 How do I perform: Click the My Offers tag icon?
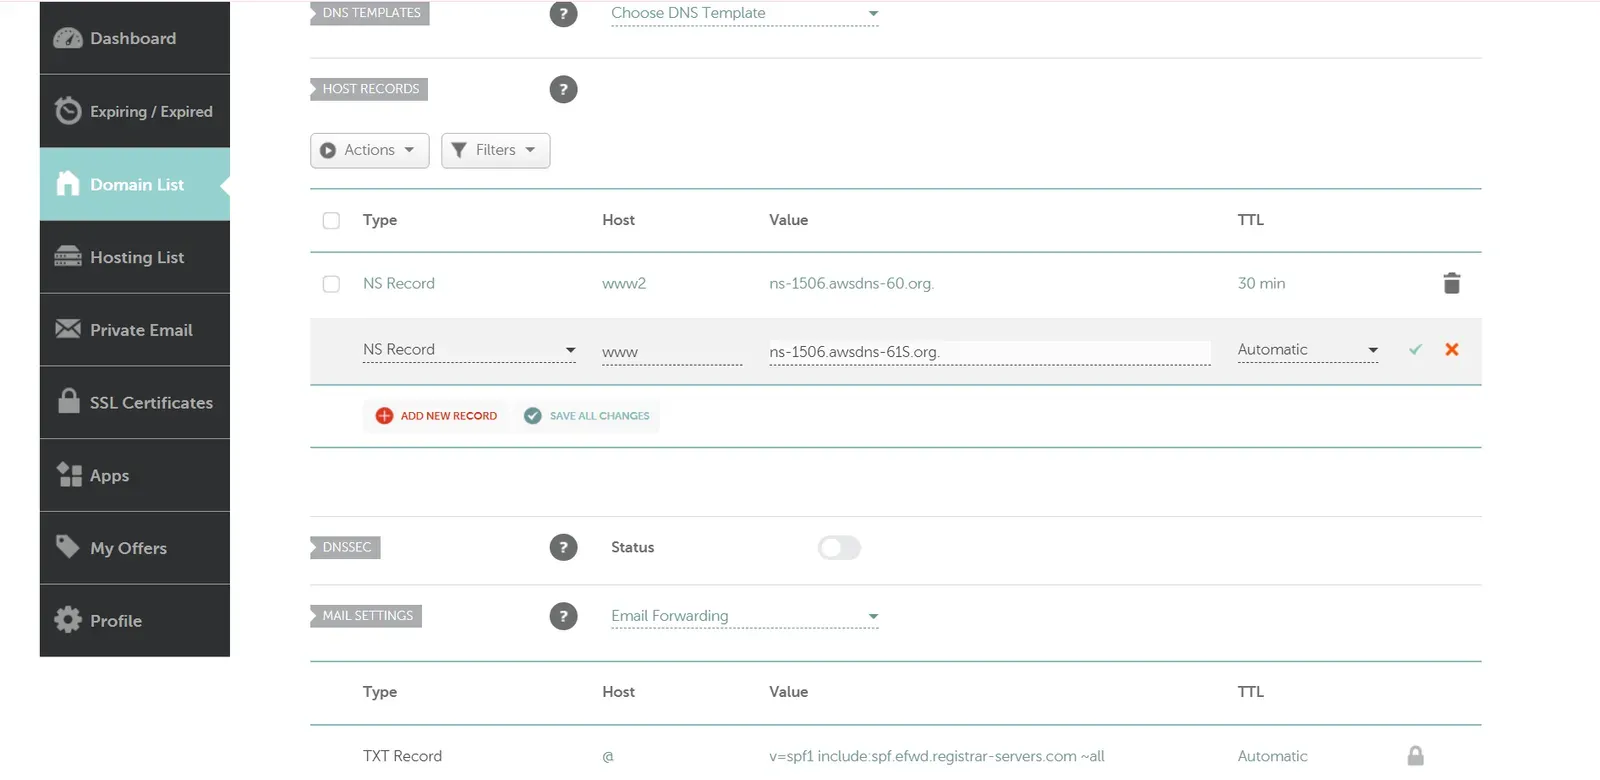[67, 546]
